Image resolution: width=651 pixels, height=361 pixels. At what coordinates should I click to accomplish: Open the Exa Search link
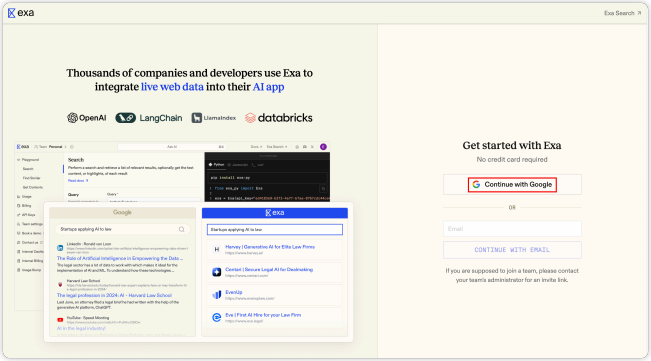(x=622, y=13)
